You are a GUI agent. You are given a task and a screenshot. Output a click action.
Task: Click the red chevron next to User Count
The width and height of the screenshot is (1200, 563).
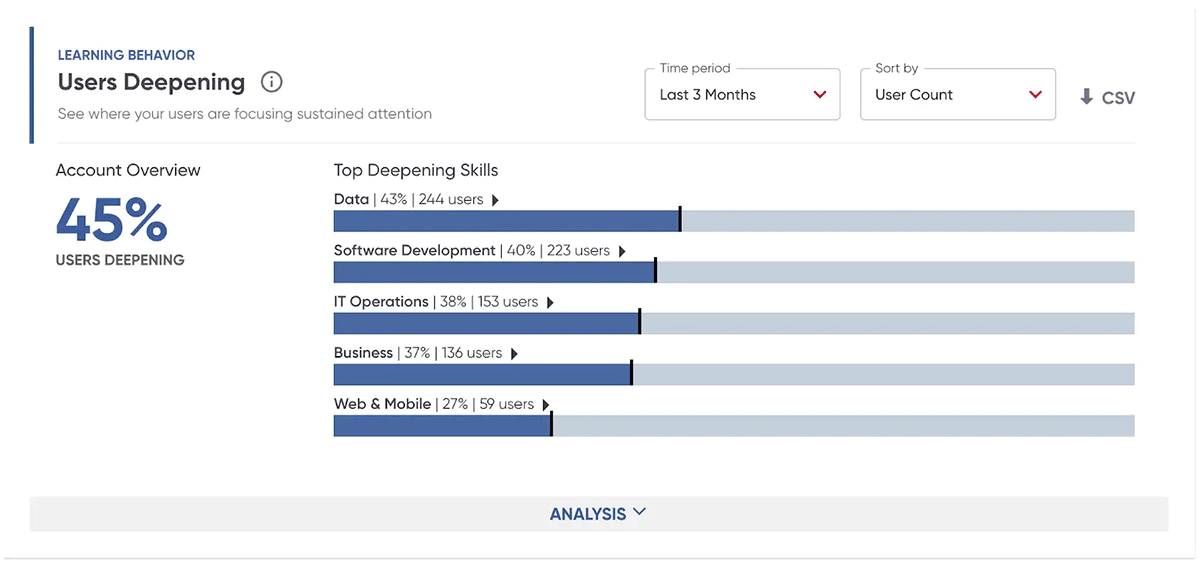point(1035,95)
